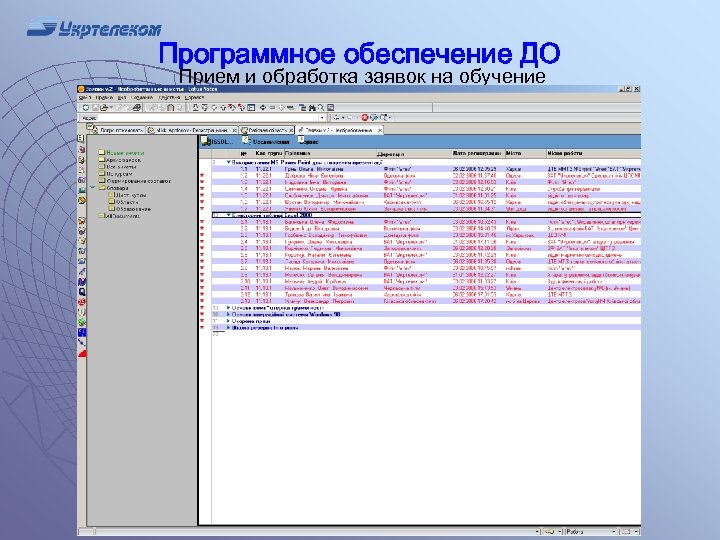Expand the Windows 98 category
This screenshot has width=720, height=540.
(228, 315)
